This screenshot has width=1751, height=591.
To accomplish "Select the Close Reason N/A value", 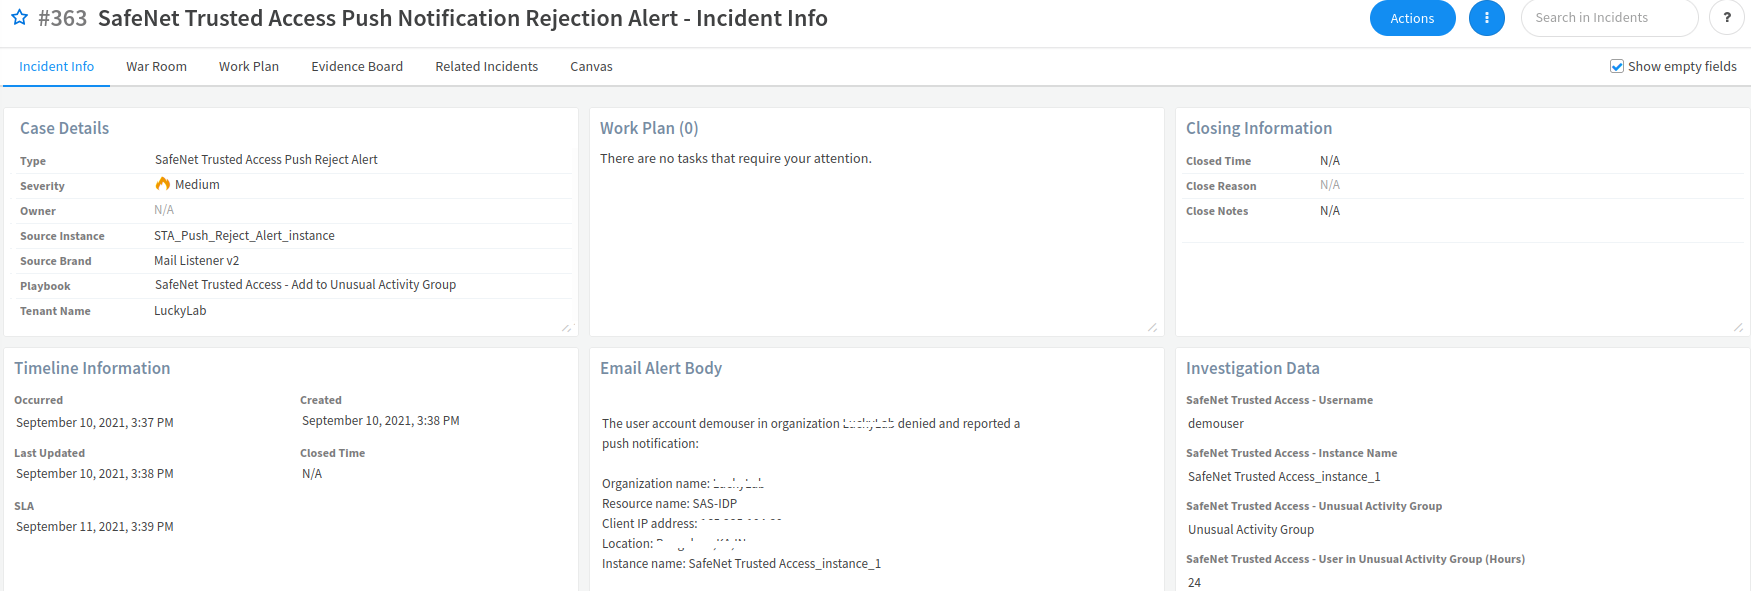I will pos(1330,185).
